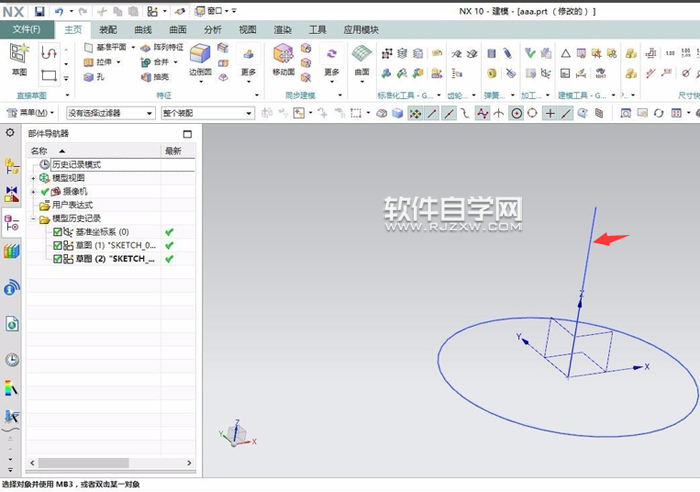This screenshot has width=700, height=492.
Task: Open the Edge Blend (边倒圆) tool
Action: point(199,57)
